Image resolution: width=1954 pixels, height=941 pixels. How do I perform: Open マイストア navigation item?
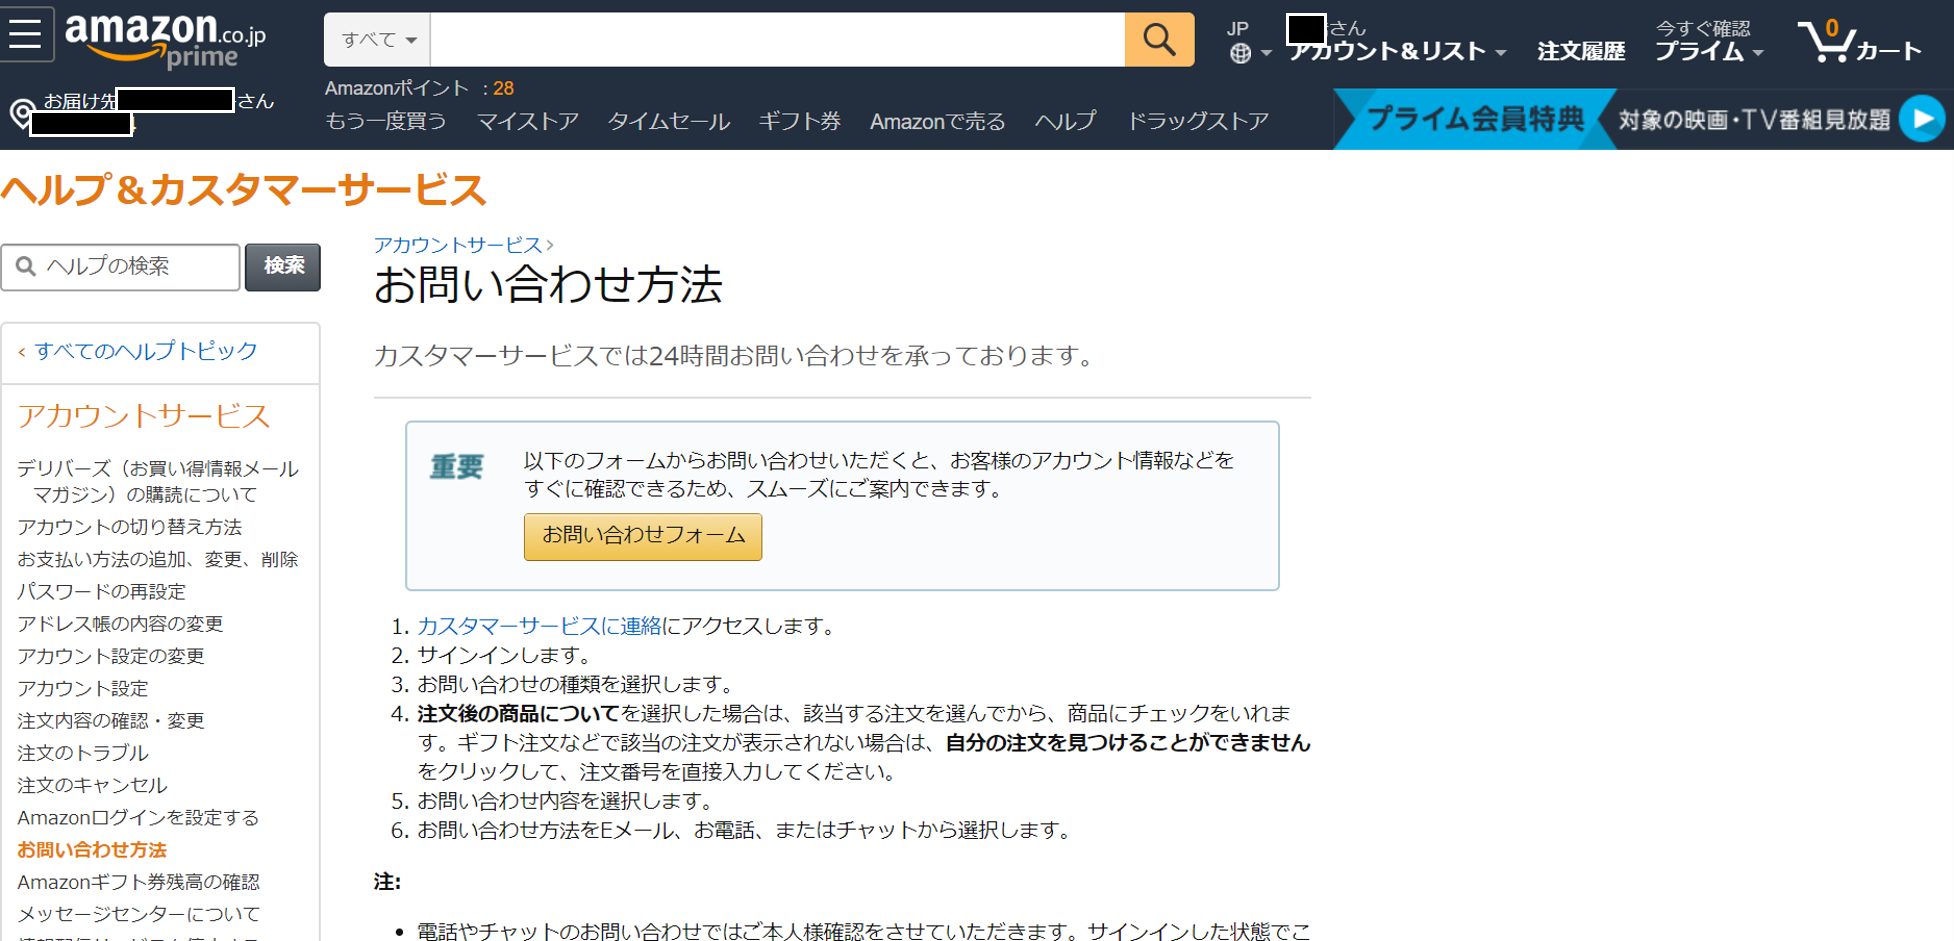point(528,121)
